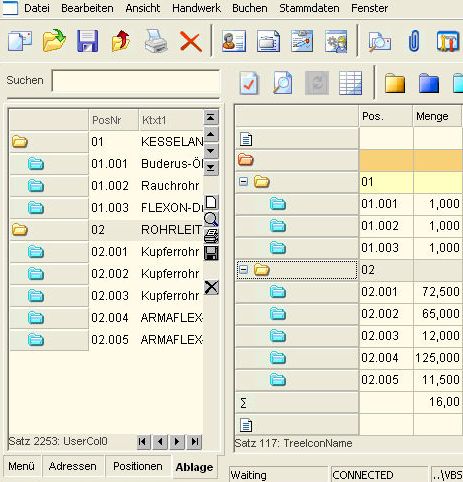Viewport: 463px width, 482px height.
Task: Collapse the 01 folder in right tree
Action: pos(244,182)
